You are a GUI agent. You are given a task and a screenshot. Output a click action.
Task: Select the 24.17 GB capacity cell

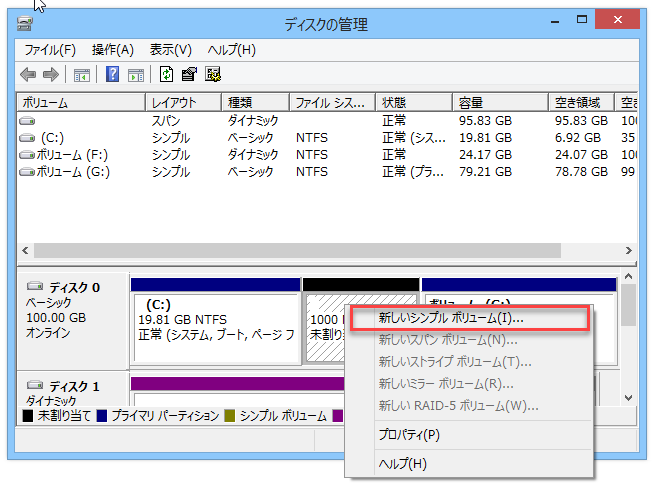point(485,155)
